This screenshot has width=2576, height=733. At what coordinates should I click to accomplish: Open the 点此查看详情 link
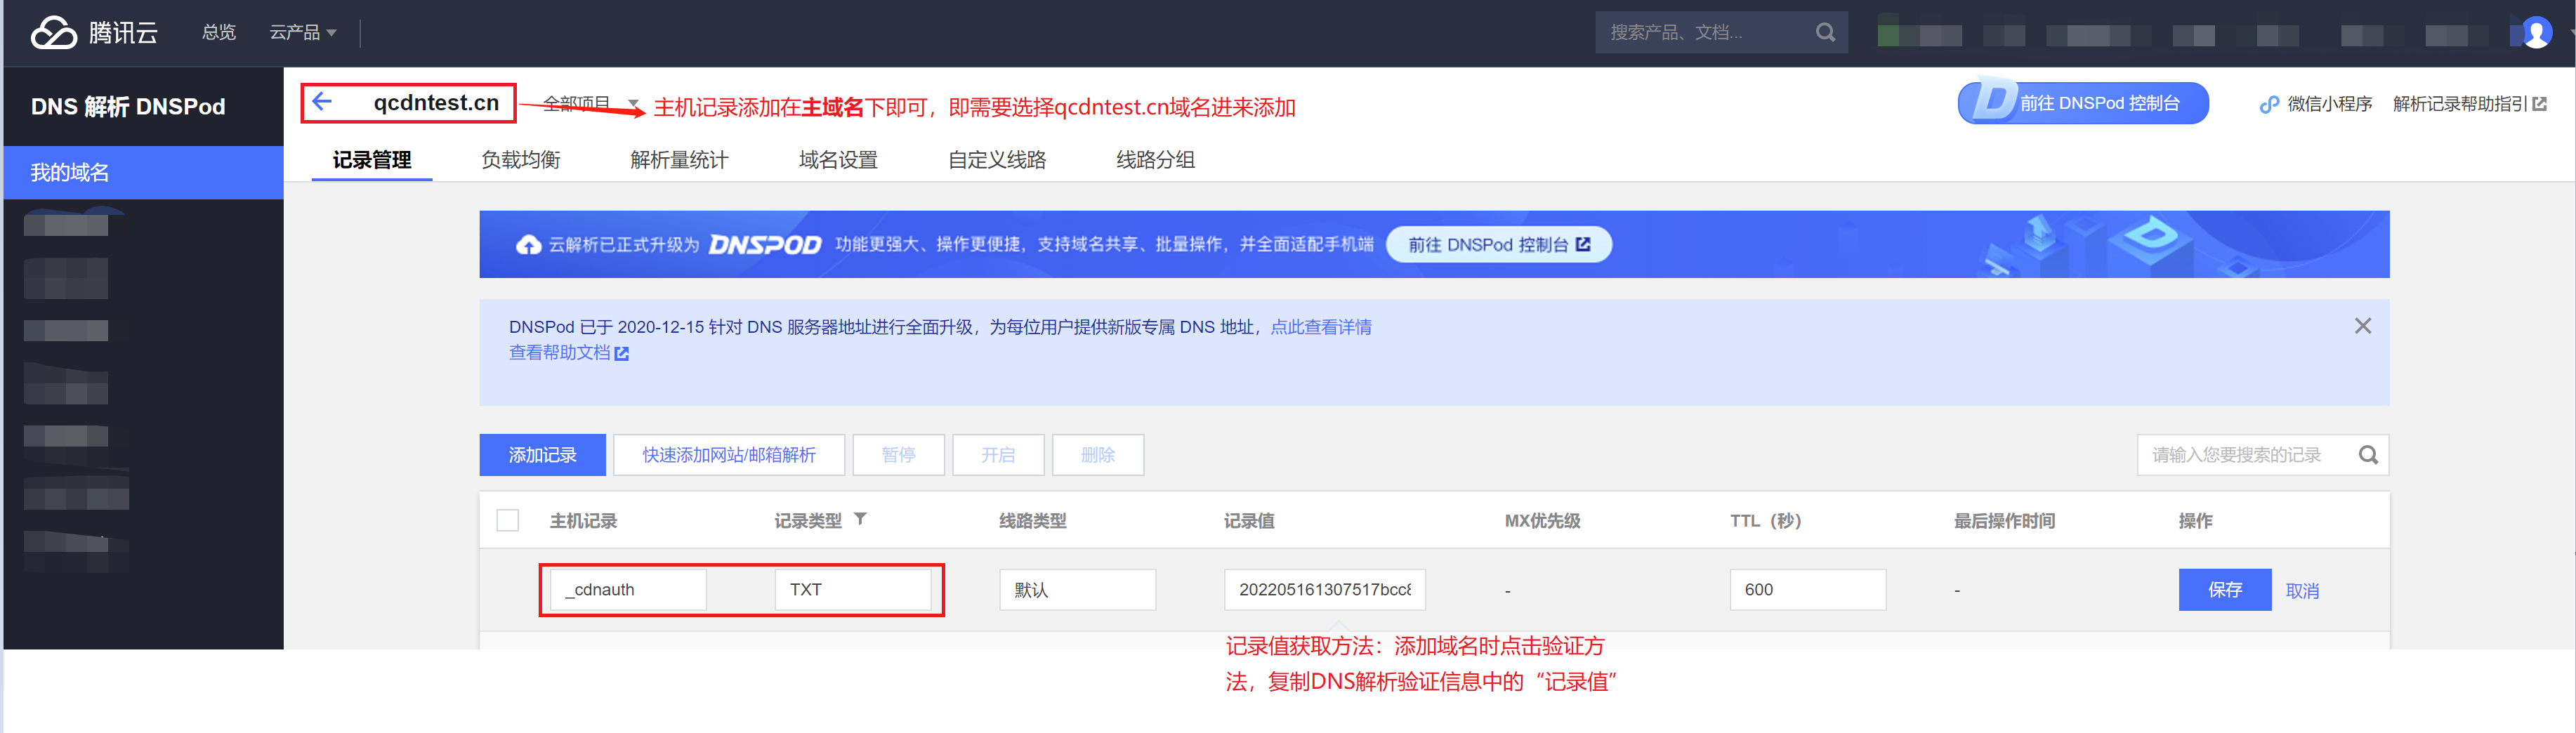(1320, 327)
